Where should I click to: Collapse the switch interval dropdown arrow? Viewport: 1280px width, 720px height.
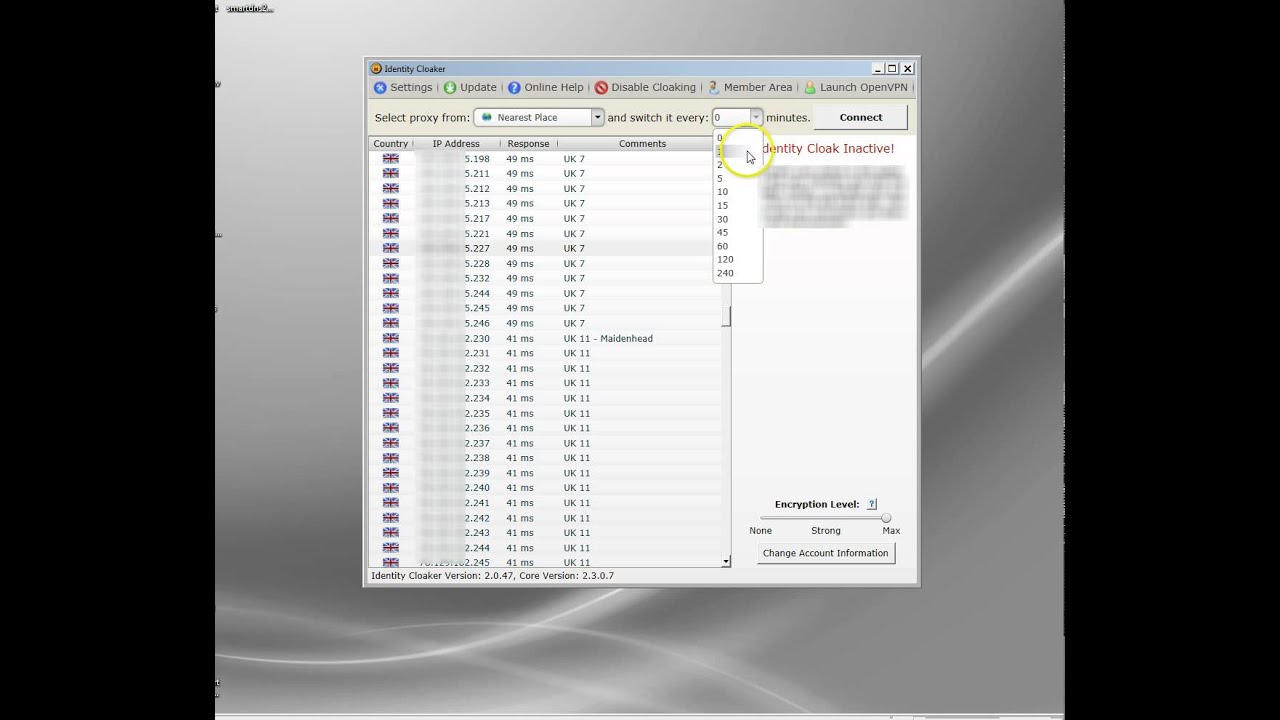coord(756,117)
